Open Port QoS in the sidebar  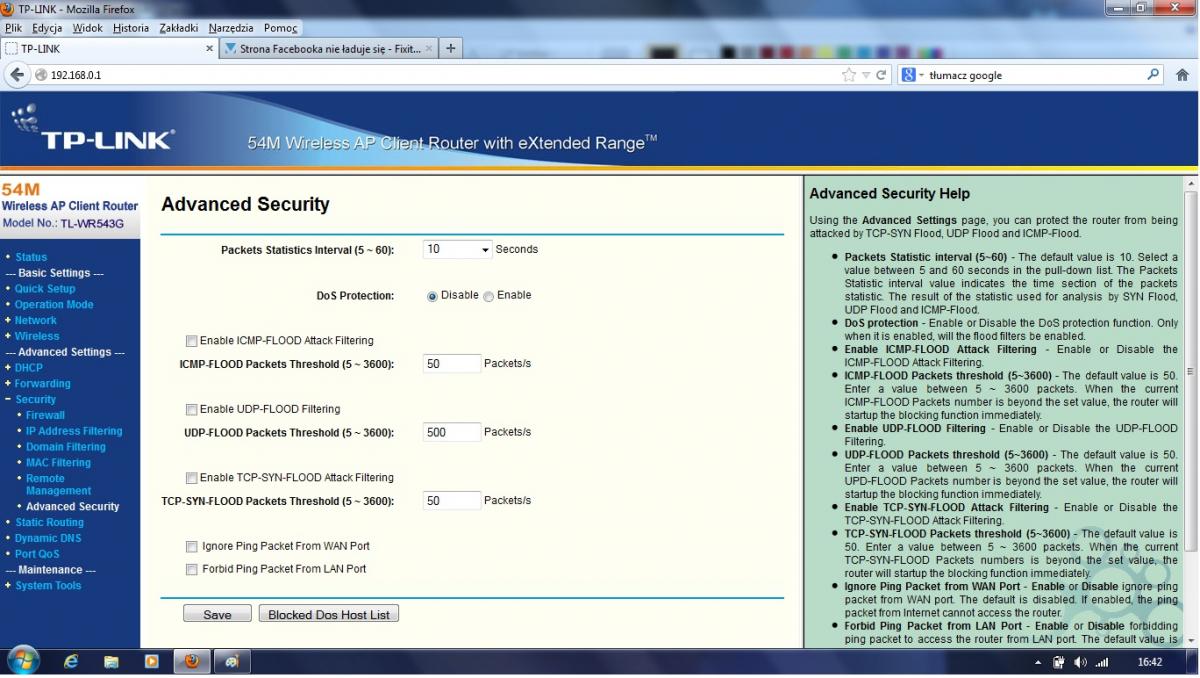point(37,555)
